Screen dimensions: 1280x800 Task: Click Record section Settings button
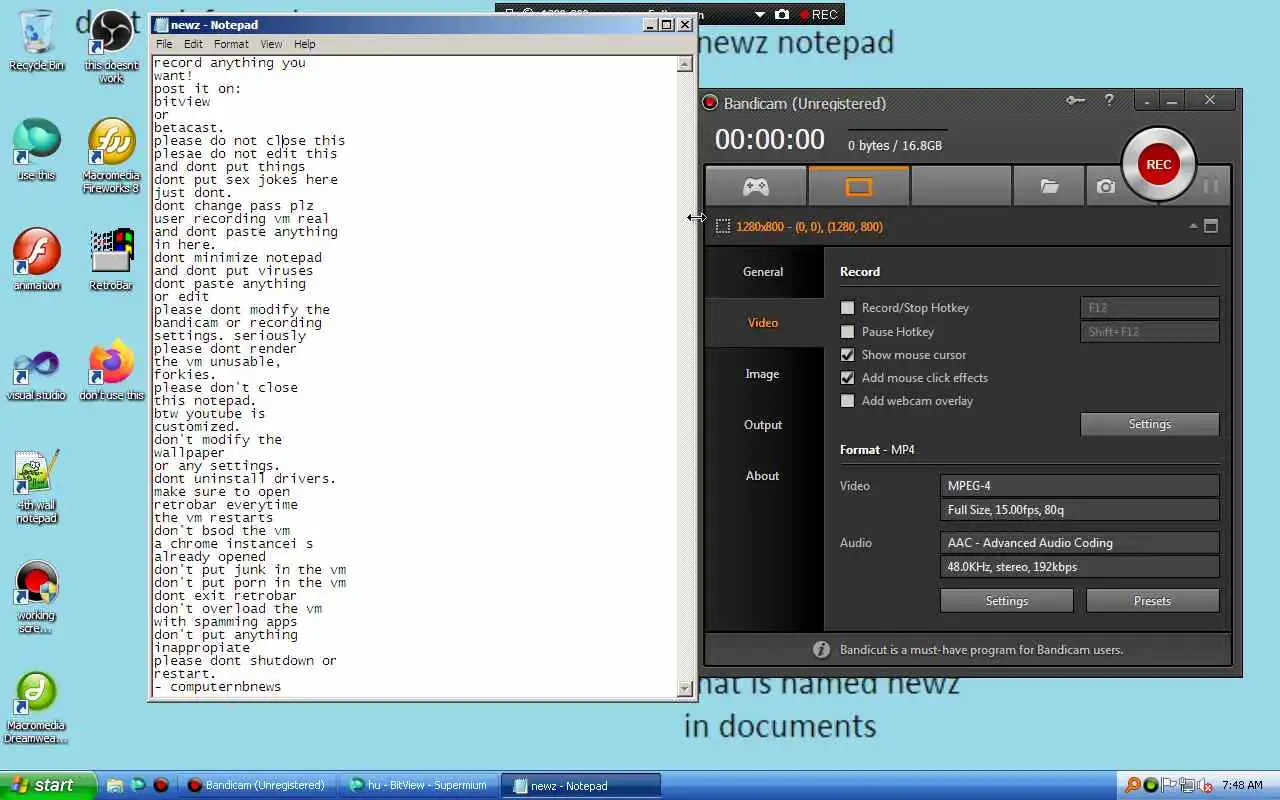pos(1150,424)
